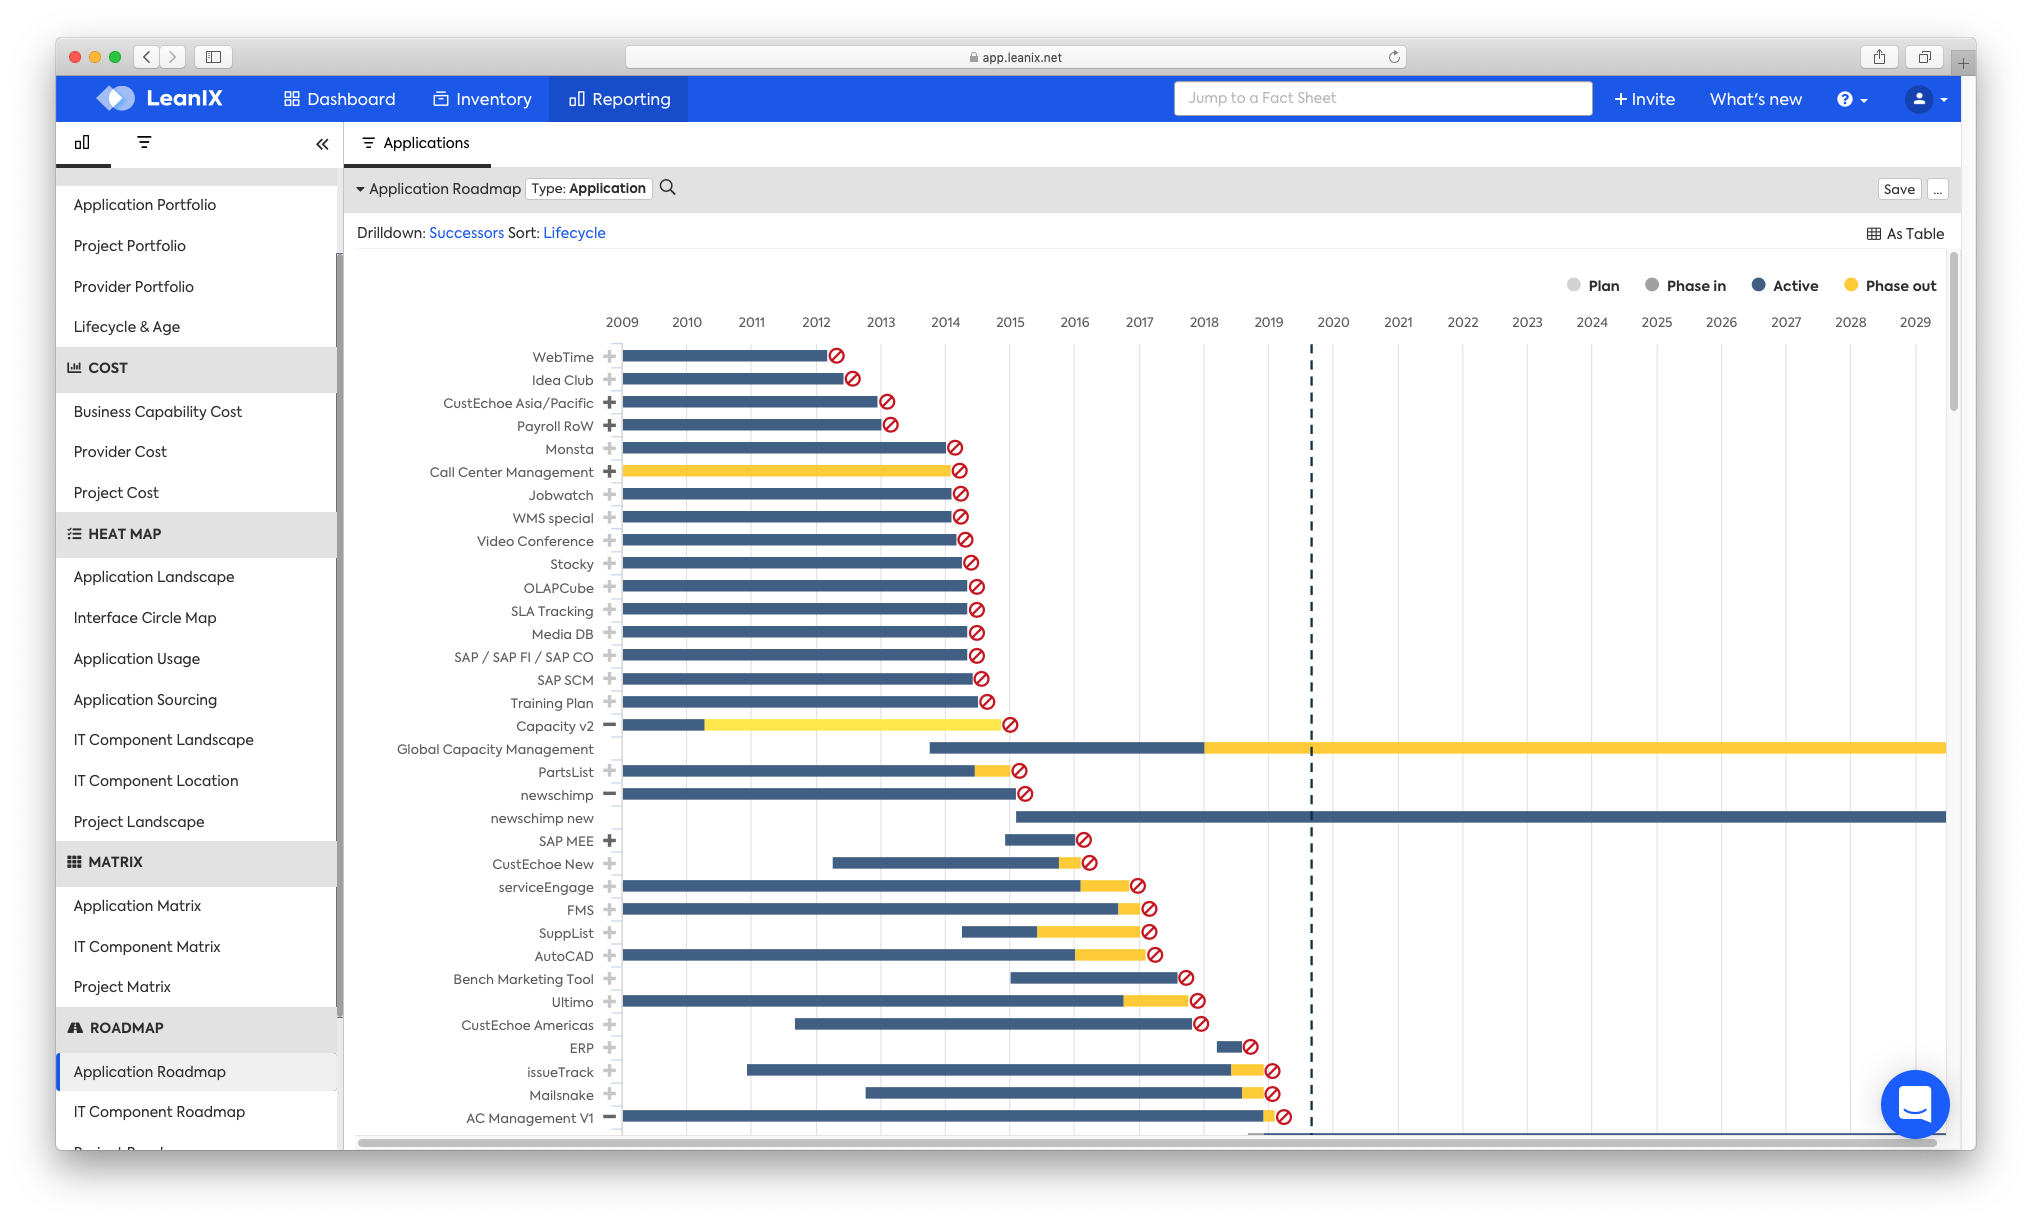Open the help question mark menu
The height and width of the screenshot is (1224, 2032).
click(x=1852, y=99)
